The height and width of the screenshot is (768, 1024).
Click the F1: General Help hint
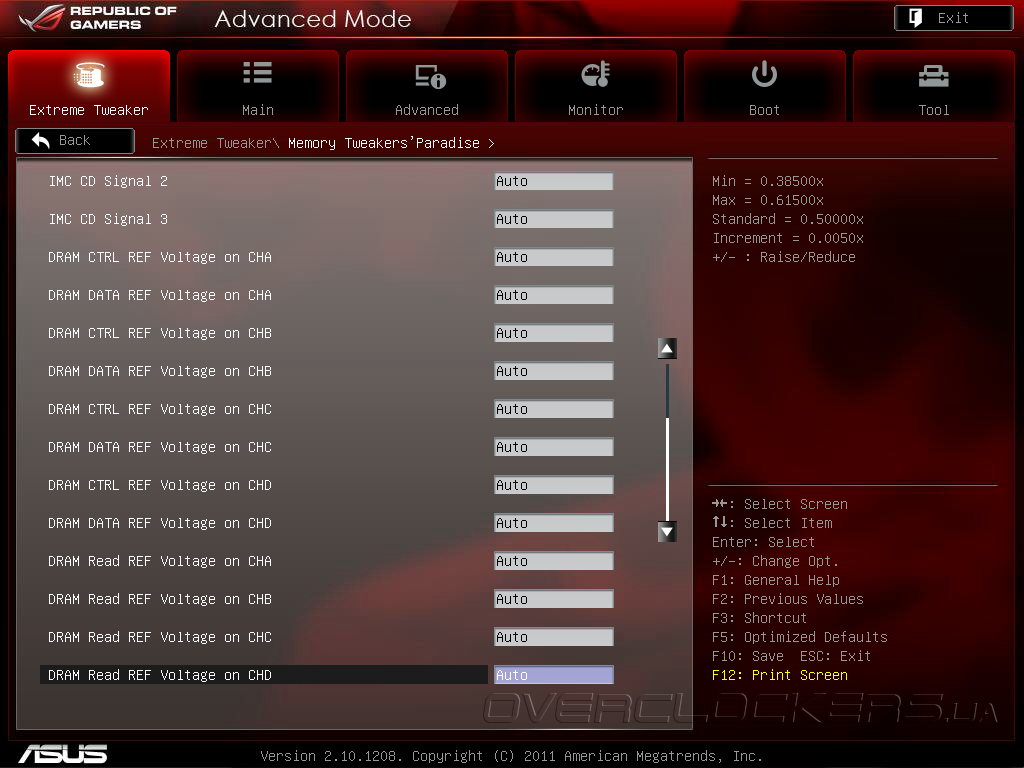[x=776, y=580]
